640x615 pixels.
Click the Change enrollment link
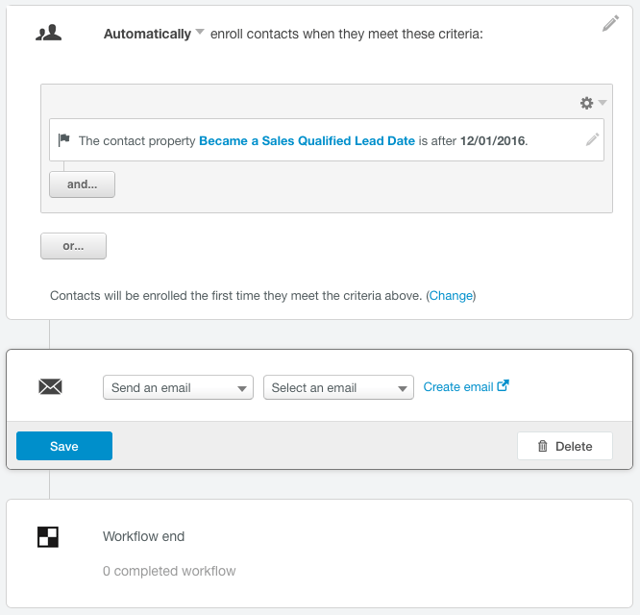click(x=451, y=296)
